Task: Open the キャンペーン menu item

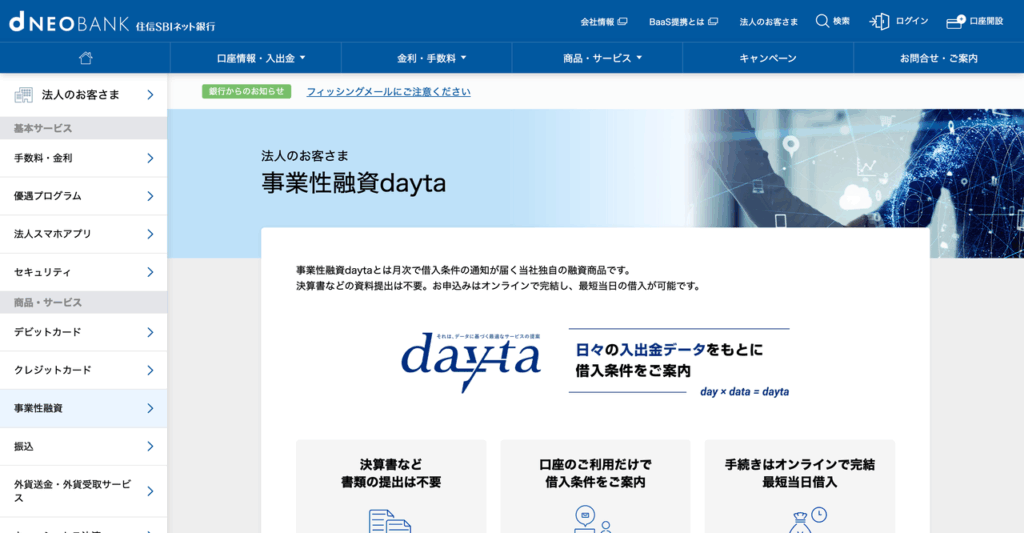Action: [768, 58]
